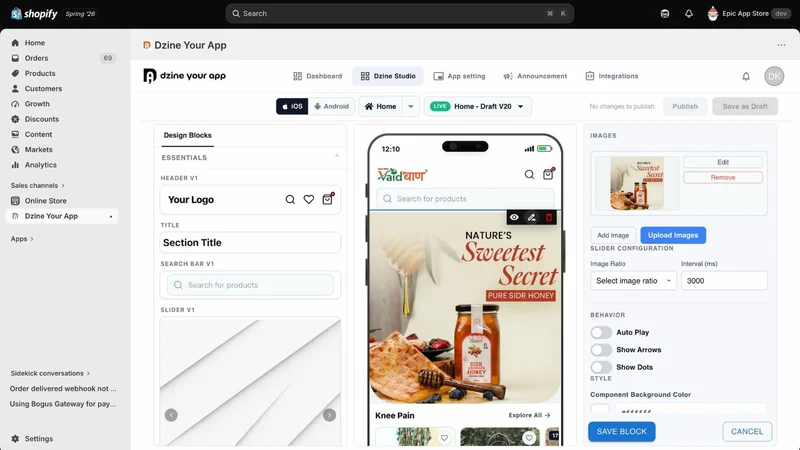Open Announcement tab
800x450 pixels.
pos(535,77)
